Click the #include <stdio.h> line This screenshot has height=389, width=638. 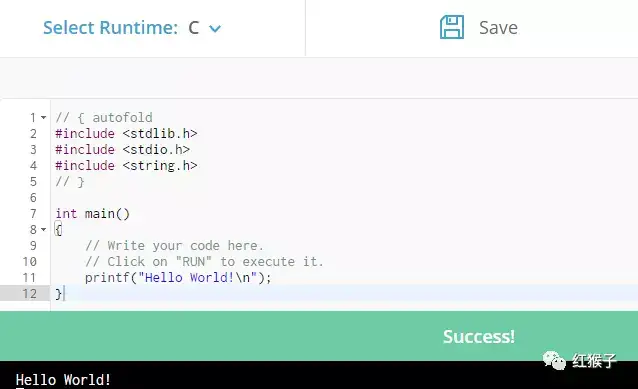(x=122, y=150)
